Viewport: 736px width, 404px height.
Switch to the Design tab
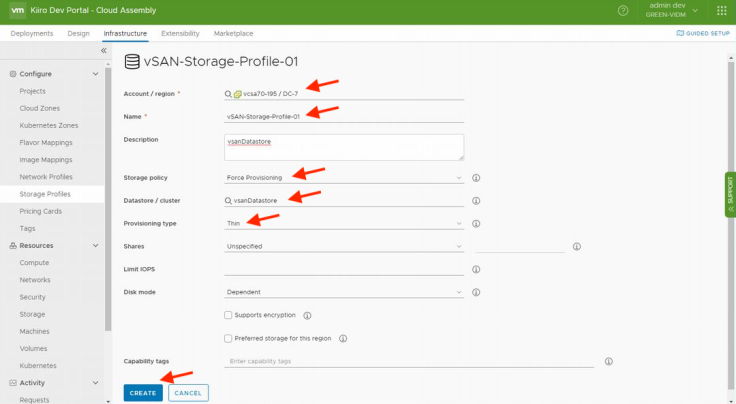78,33
